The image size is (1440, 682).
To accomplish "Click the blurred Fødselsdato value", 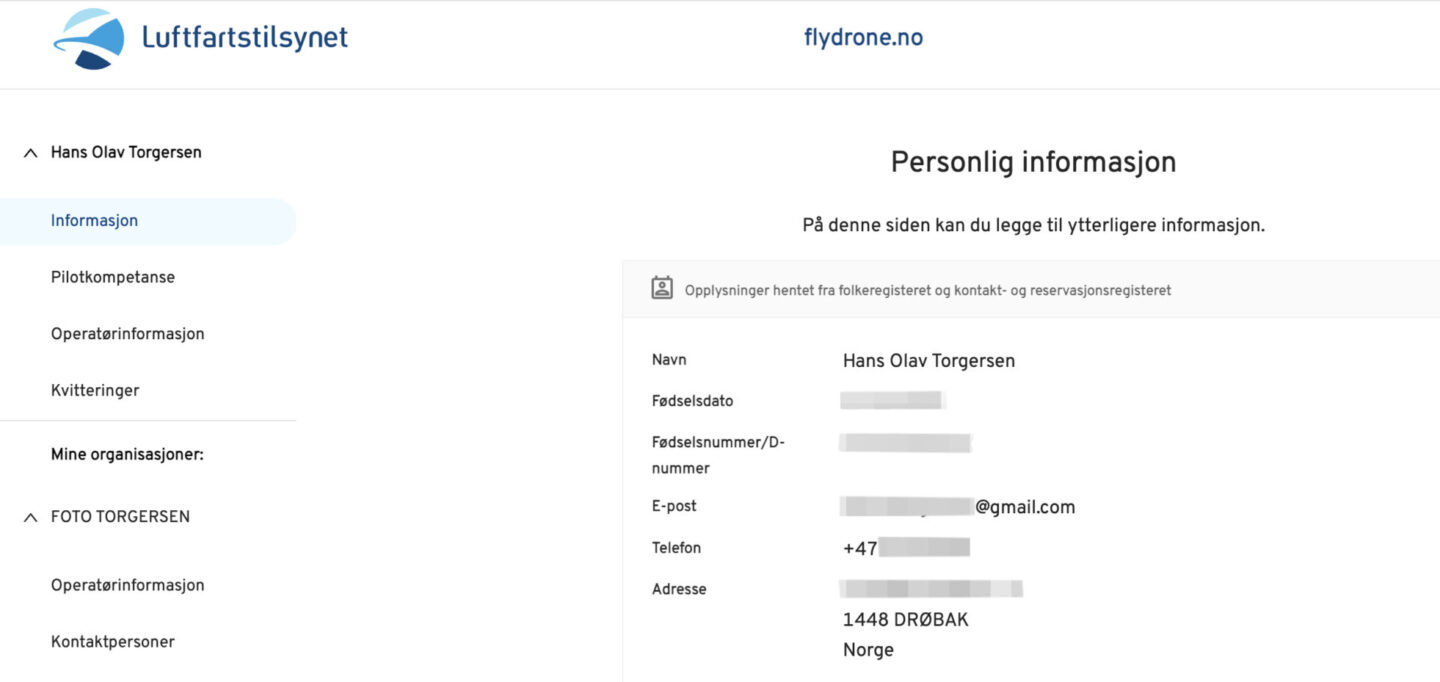I will 891,401.
